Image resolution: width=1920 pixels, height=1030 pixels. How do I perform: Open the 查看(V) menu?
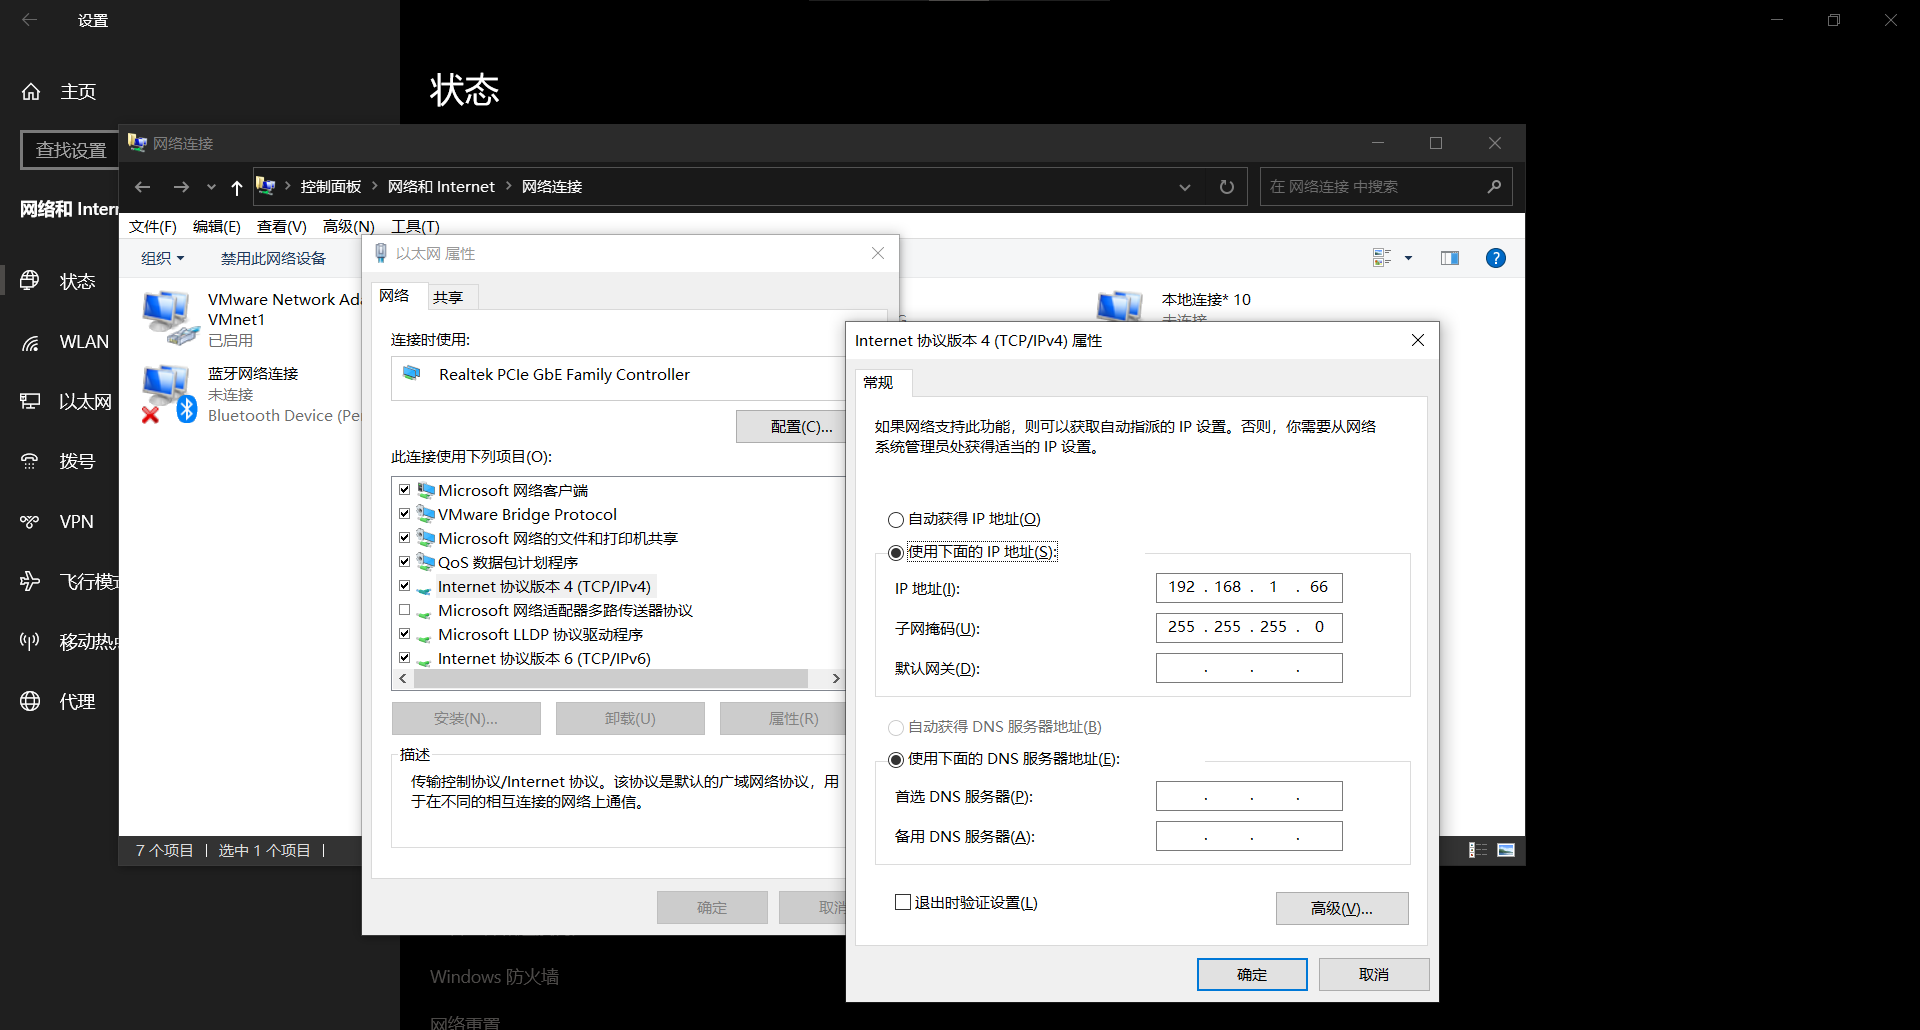[x=281, y=227]
